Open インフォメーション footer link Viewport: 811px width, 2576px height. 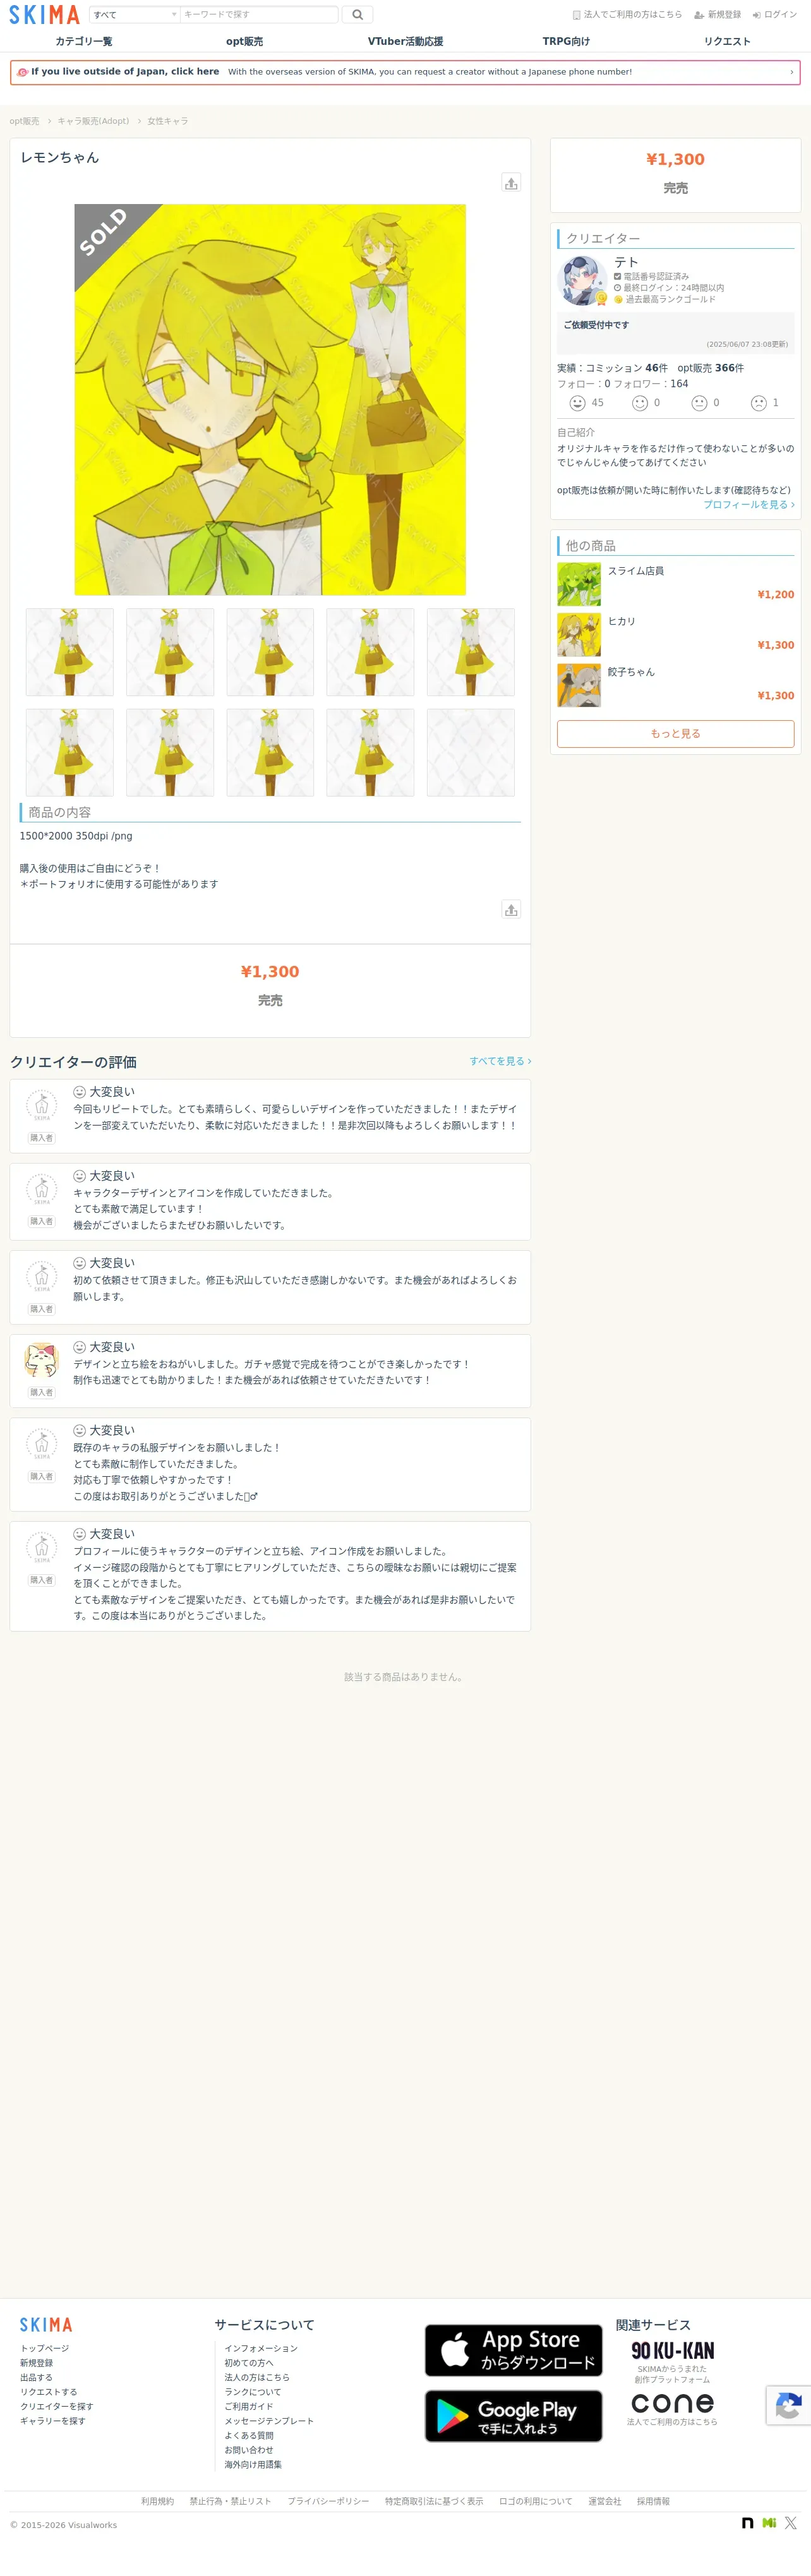[261, 2348]
